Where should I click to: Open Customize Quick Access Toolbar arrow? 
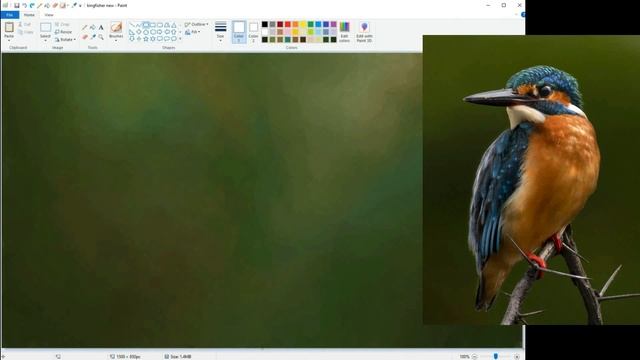click(80, 5)
